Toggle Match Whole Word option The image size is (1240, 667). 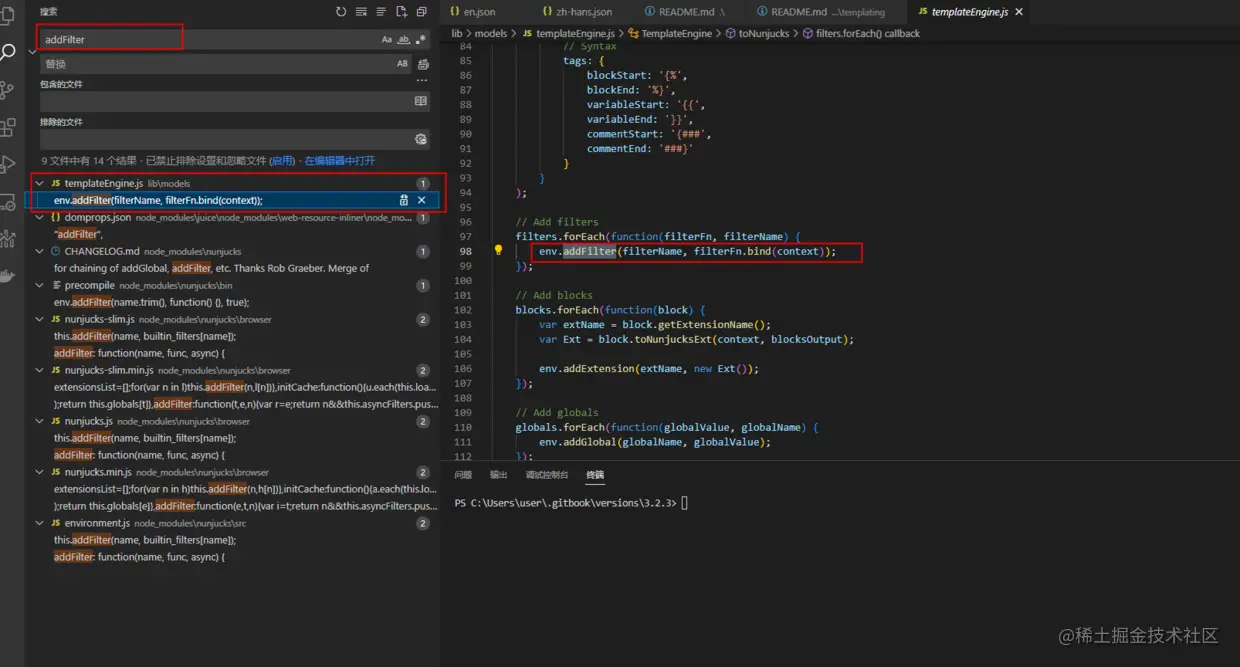click(403, 40)
